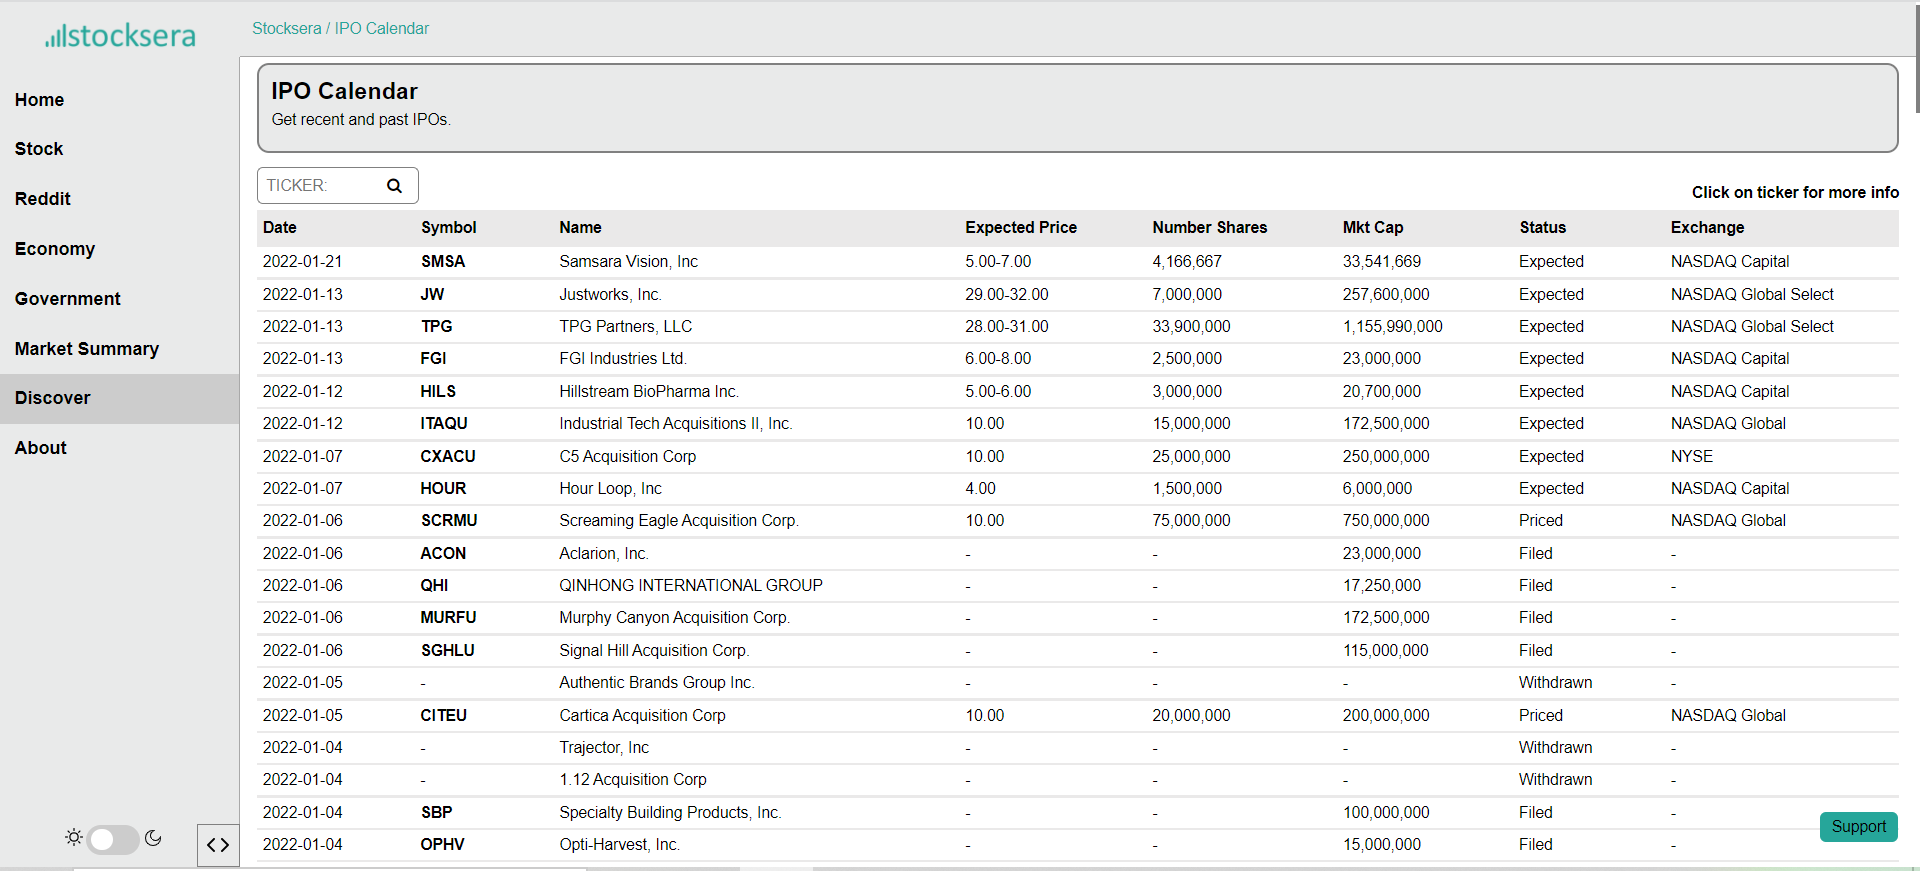Image resolution: width=1920 pixels, height=871 pixels.
Task: Open the SBP ticker
Action: [436, 813]
